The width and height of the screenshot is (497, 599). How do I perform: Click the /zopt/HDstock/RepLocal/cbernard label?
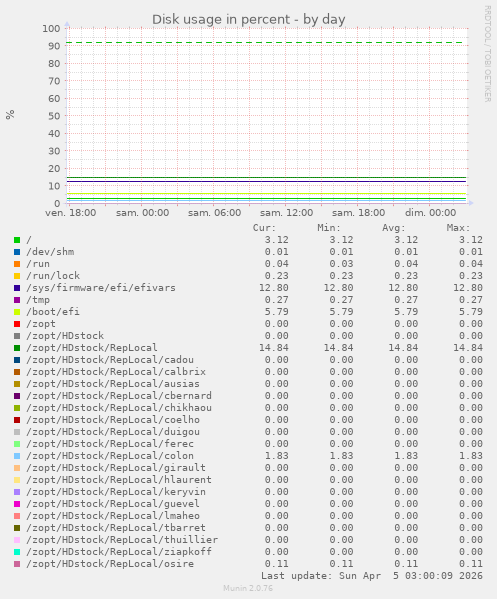119,396
